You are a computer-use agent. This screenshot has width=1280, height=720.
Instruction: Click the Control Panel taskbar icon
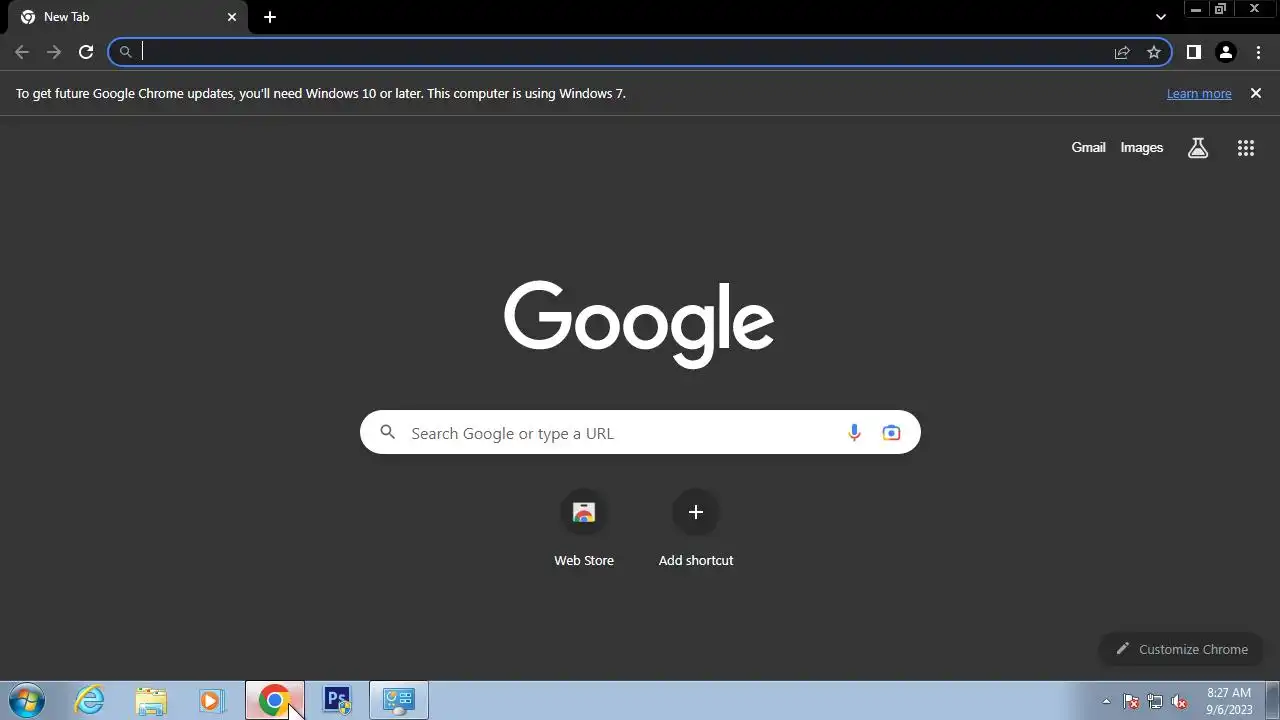(x=399, y=700)
